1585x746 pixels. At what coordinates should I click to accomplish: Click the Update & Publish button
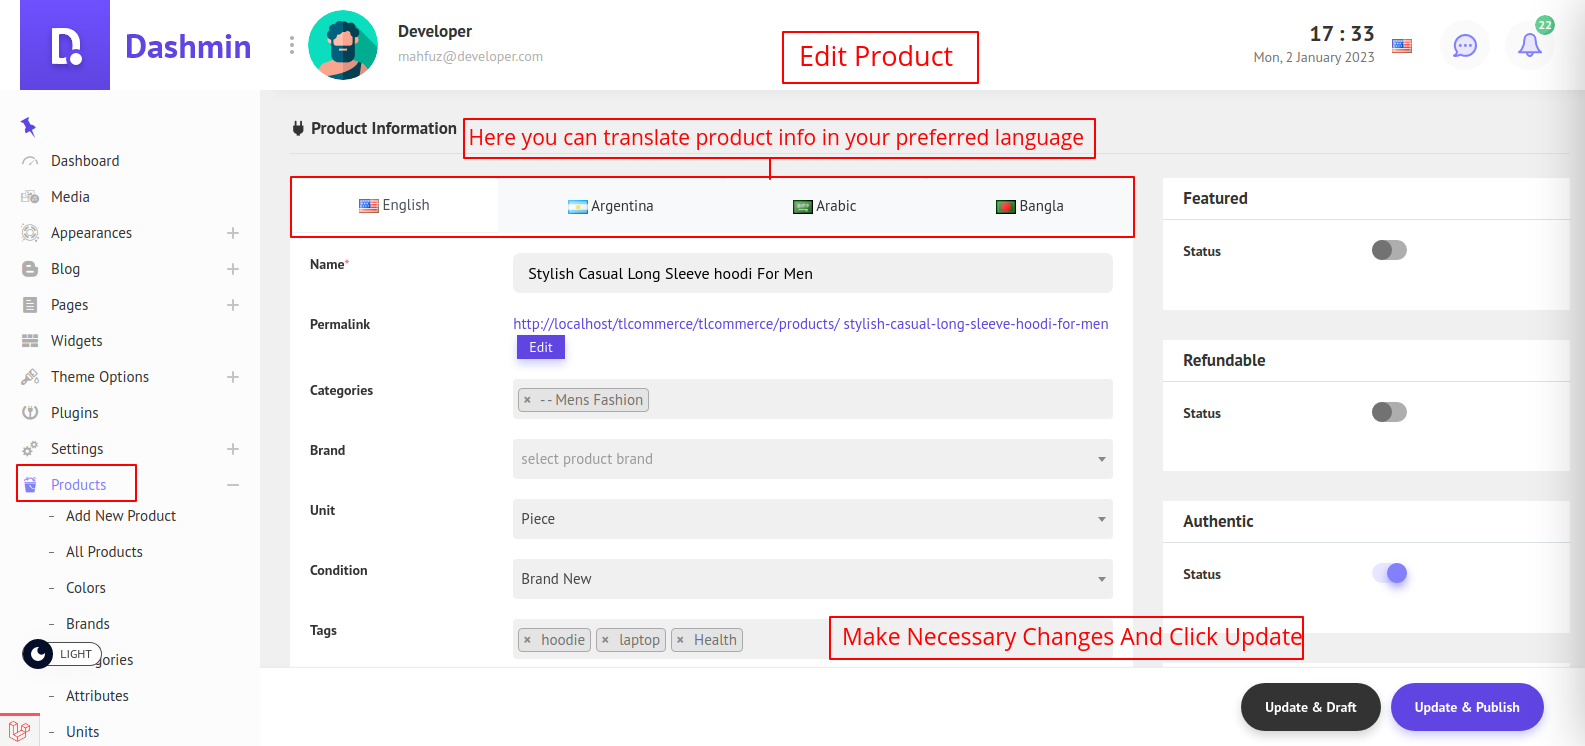tap(1466, 707)
